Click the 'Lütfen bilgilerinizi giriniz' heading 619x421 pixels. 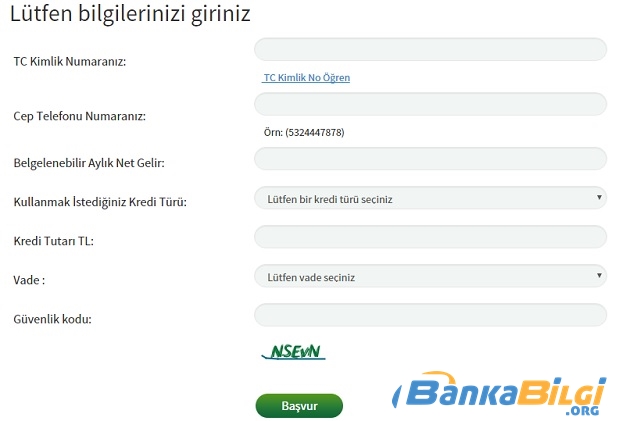(130, 14)
